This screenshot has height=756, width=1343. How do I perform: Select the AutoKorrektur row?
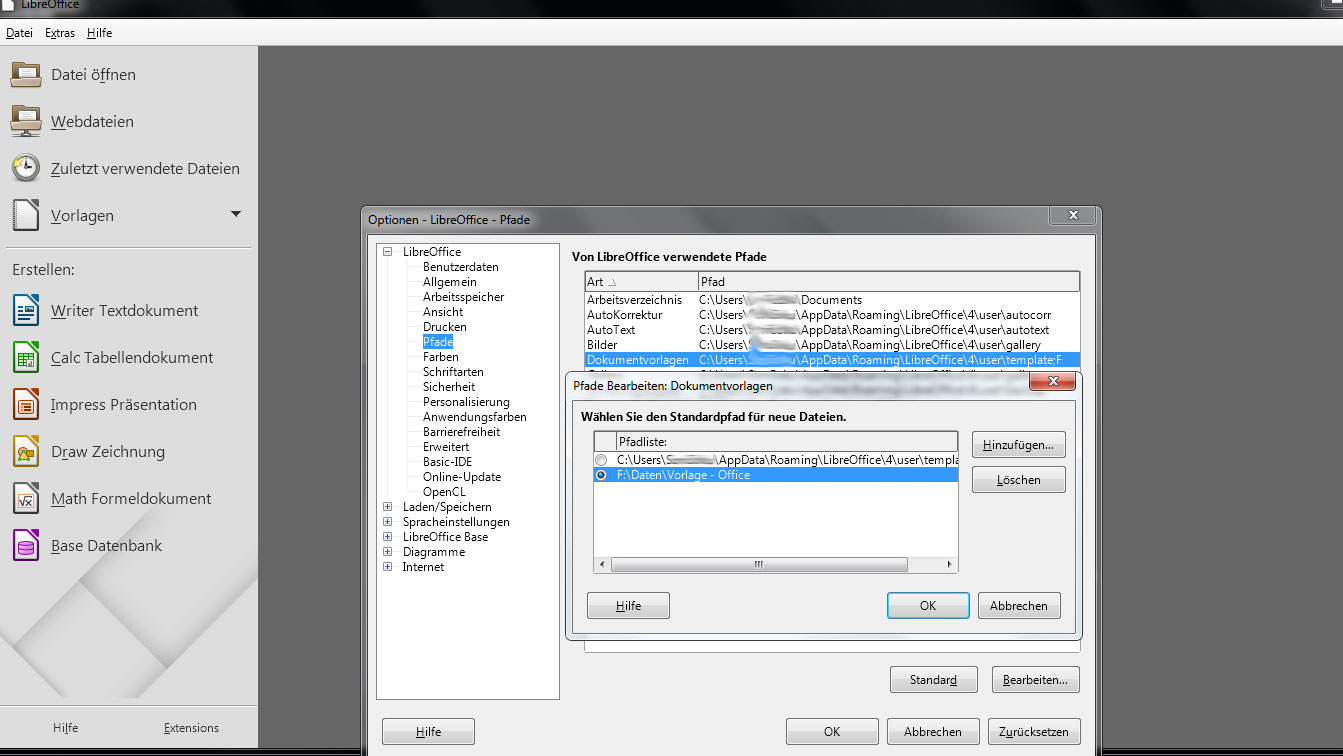pyautogui.click(x=832, y=315)
